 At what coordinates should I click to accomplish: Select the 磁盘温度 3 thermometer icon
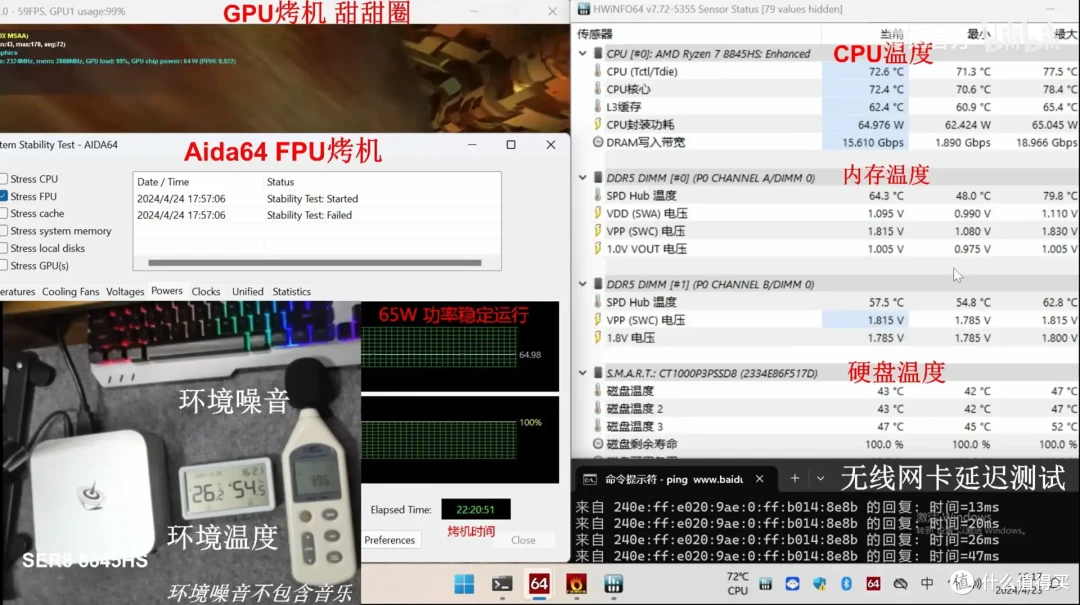597,426
